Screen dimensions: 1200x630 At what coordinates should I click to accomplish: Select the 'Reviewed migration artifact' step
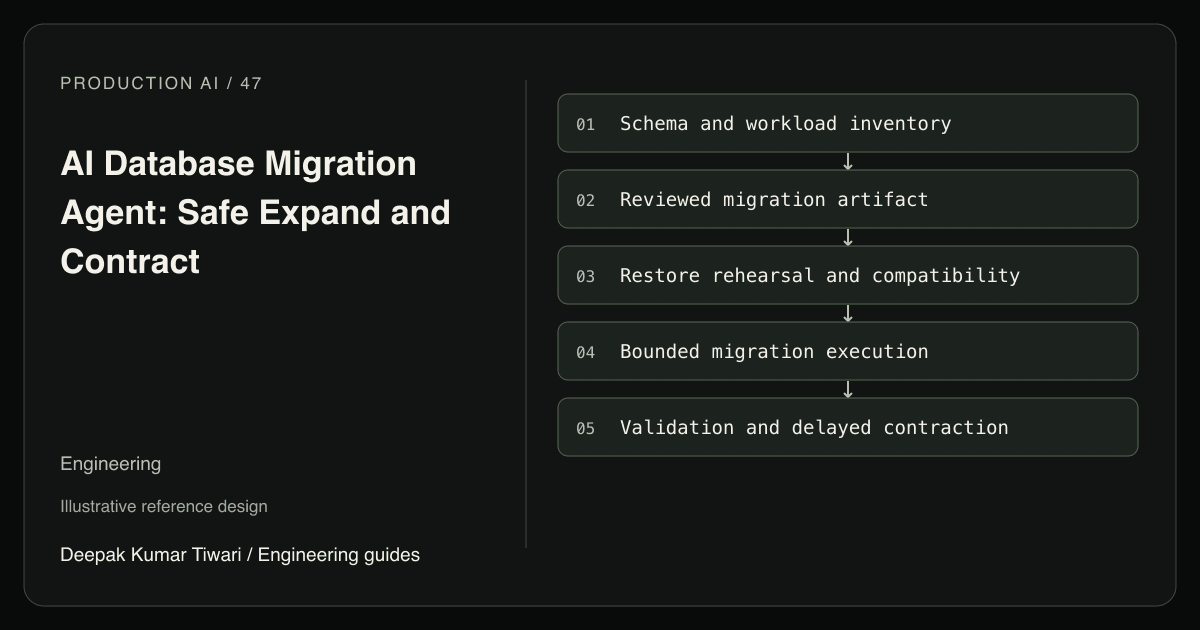848,199
